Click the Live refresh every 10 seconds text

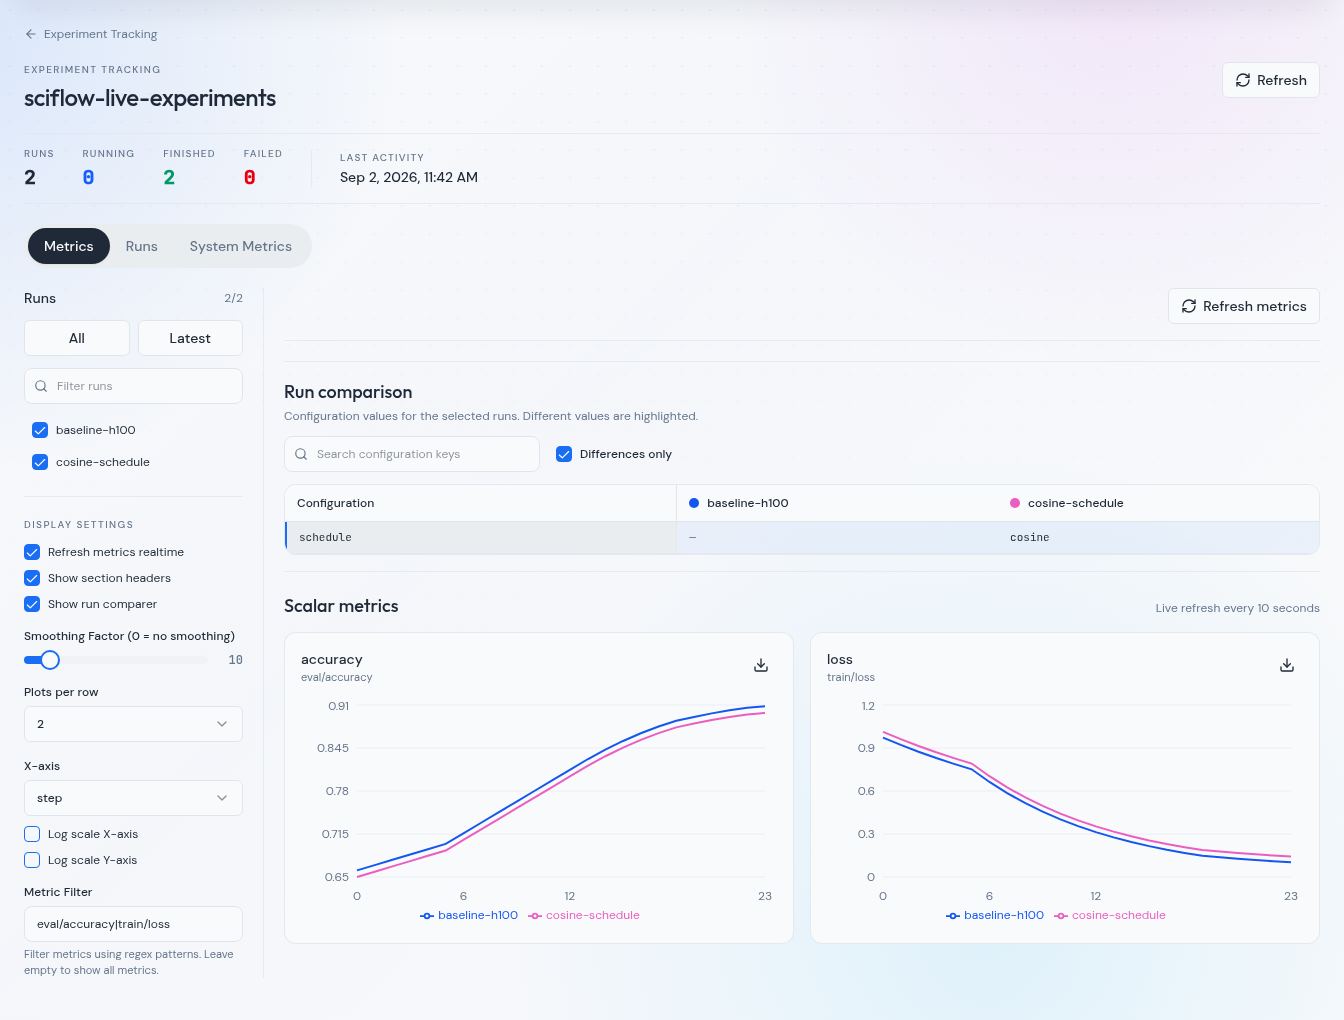click(1238, 608)
